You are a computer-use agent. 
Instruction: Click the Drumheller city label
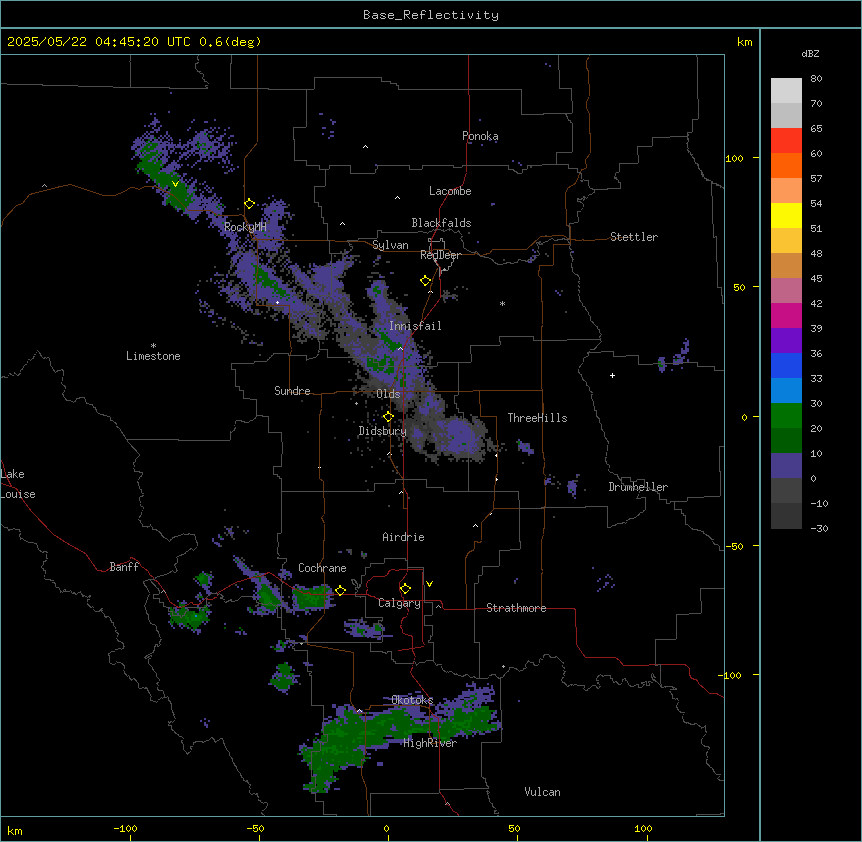638,487
